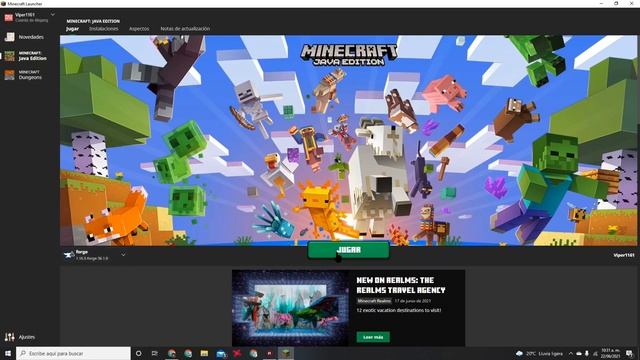Click the Minecraft Launcher taskbar icon
This screenshot has width=640, height=360.
[x=286, y=353]
